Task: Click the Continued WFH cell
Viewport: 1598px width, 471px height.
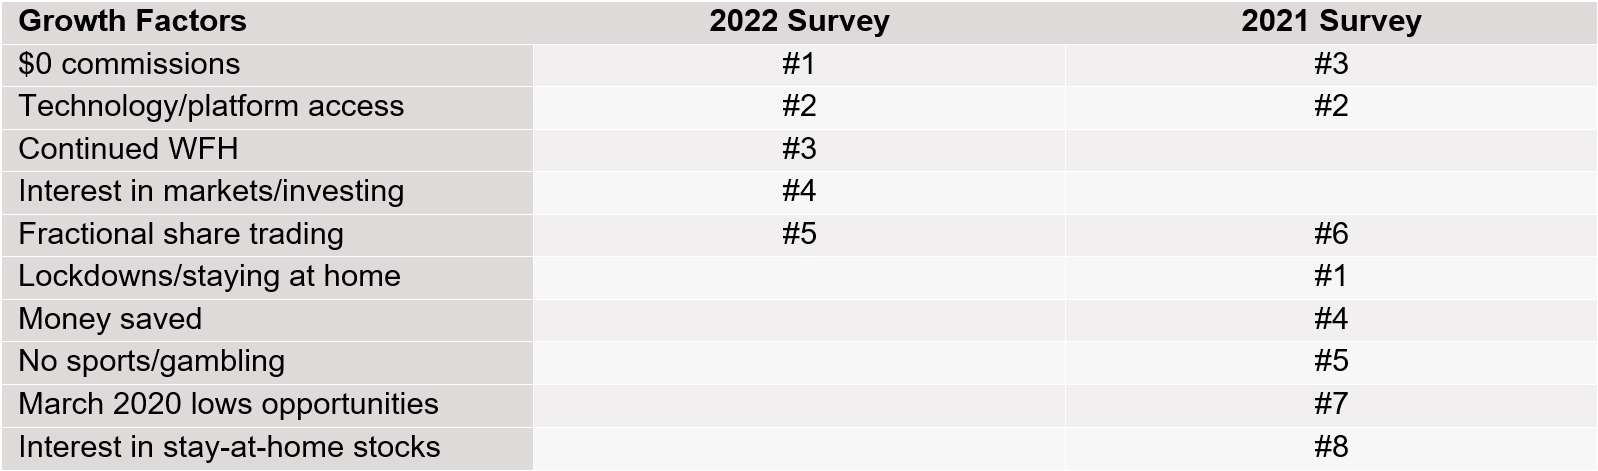Action: [128, 149]
